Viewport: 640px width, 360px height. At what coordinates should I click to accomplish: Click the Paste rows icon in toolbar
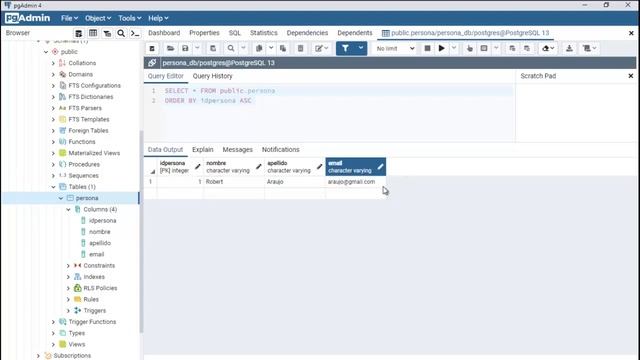tap(282, 48)
